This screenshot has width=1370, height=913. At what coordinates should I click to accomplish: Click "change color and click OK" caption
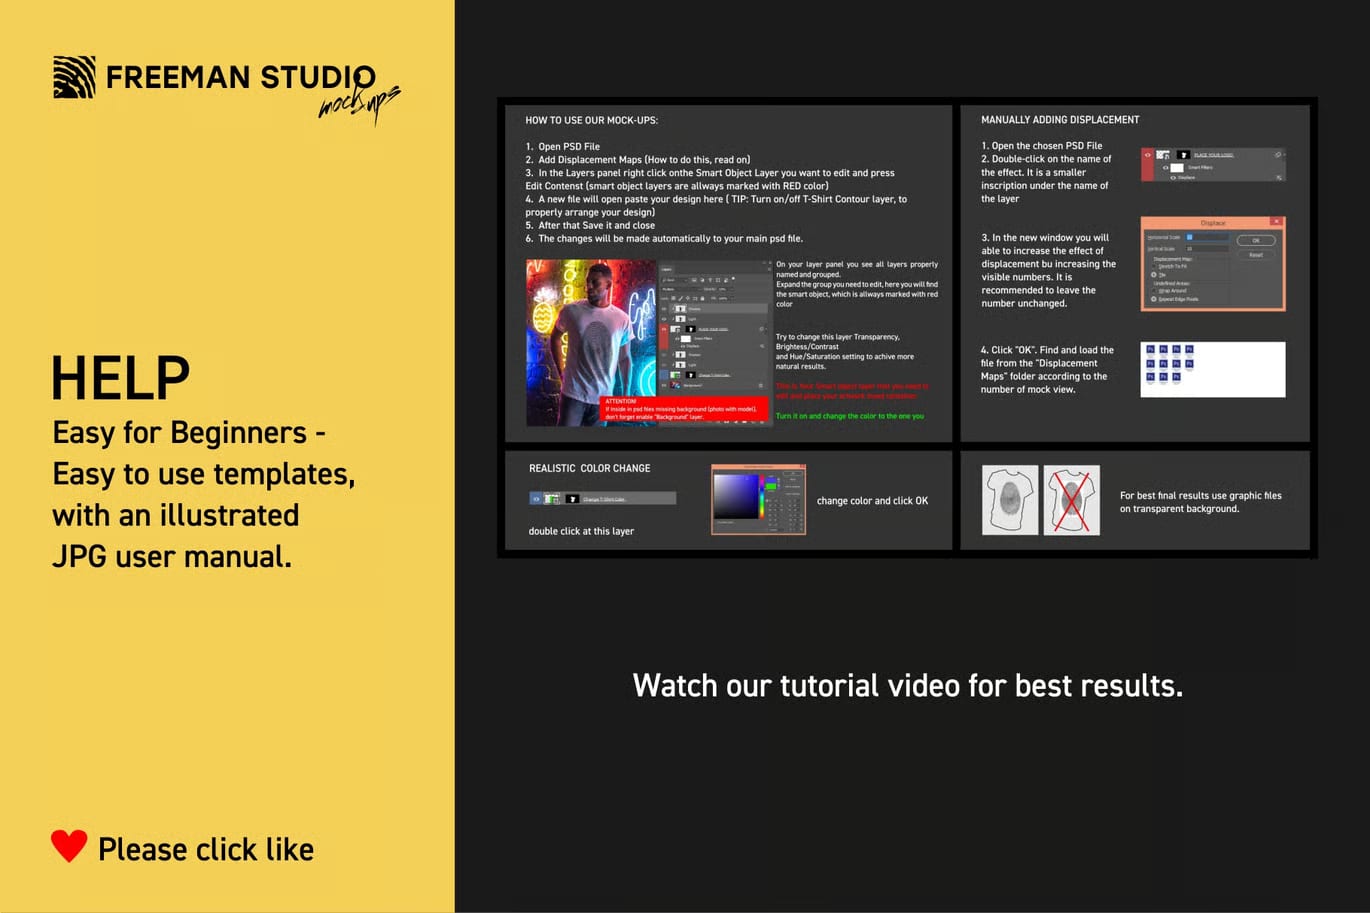coord(872,501)
